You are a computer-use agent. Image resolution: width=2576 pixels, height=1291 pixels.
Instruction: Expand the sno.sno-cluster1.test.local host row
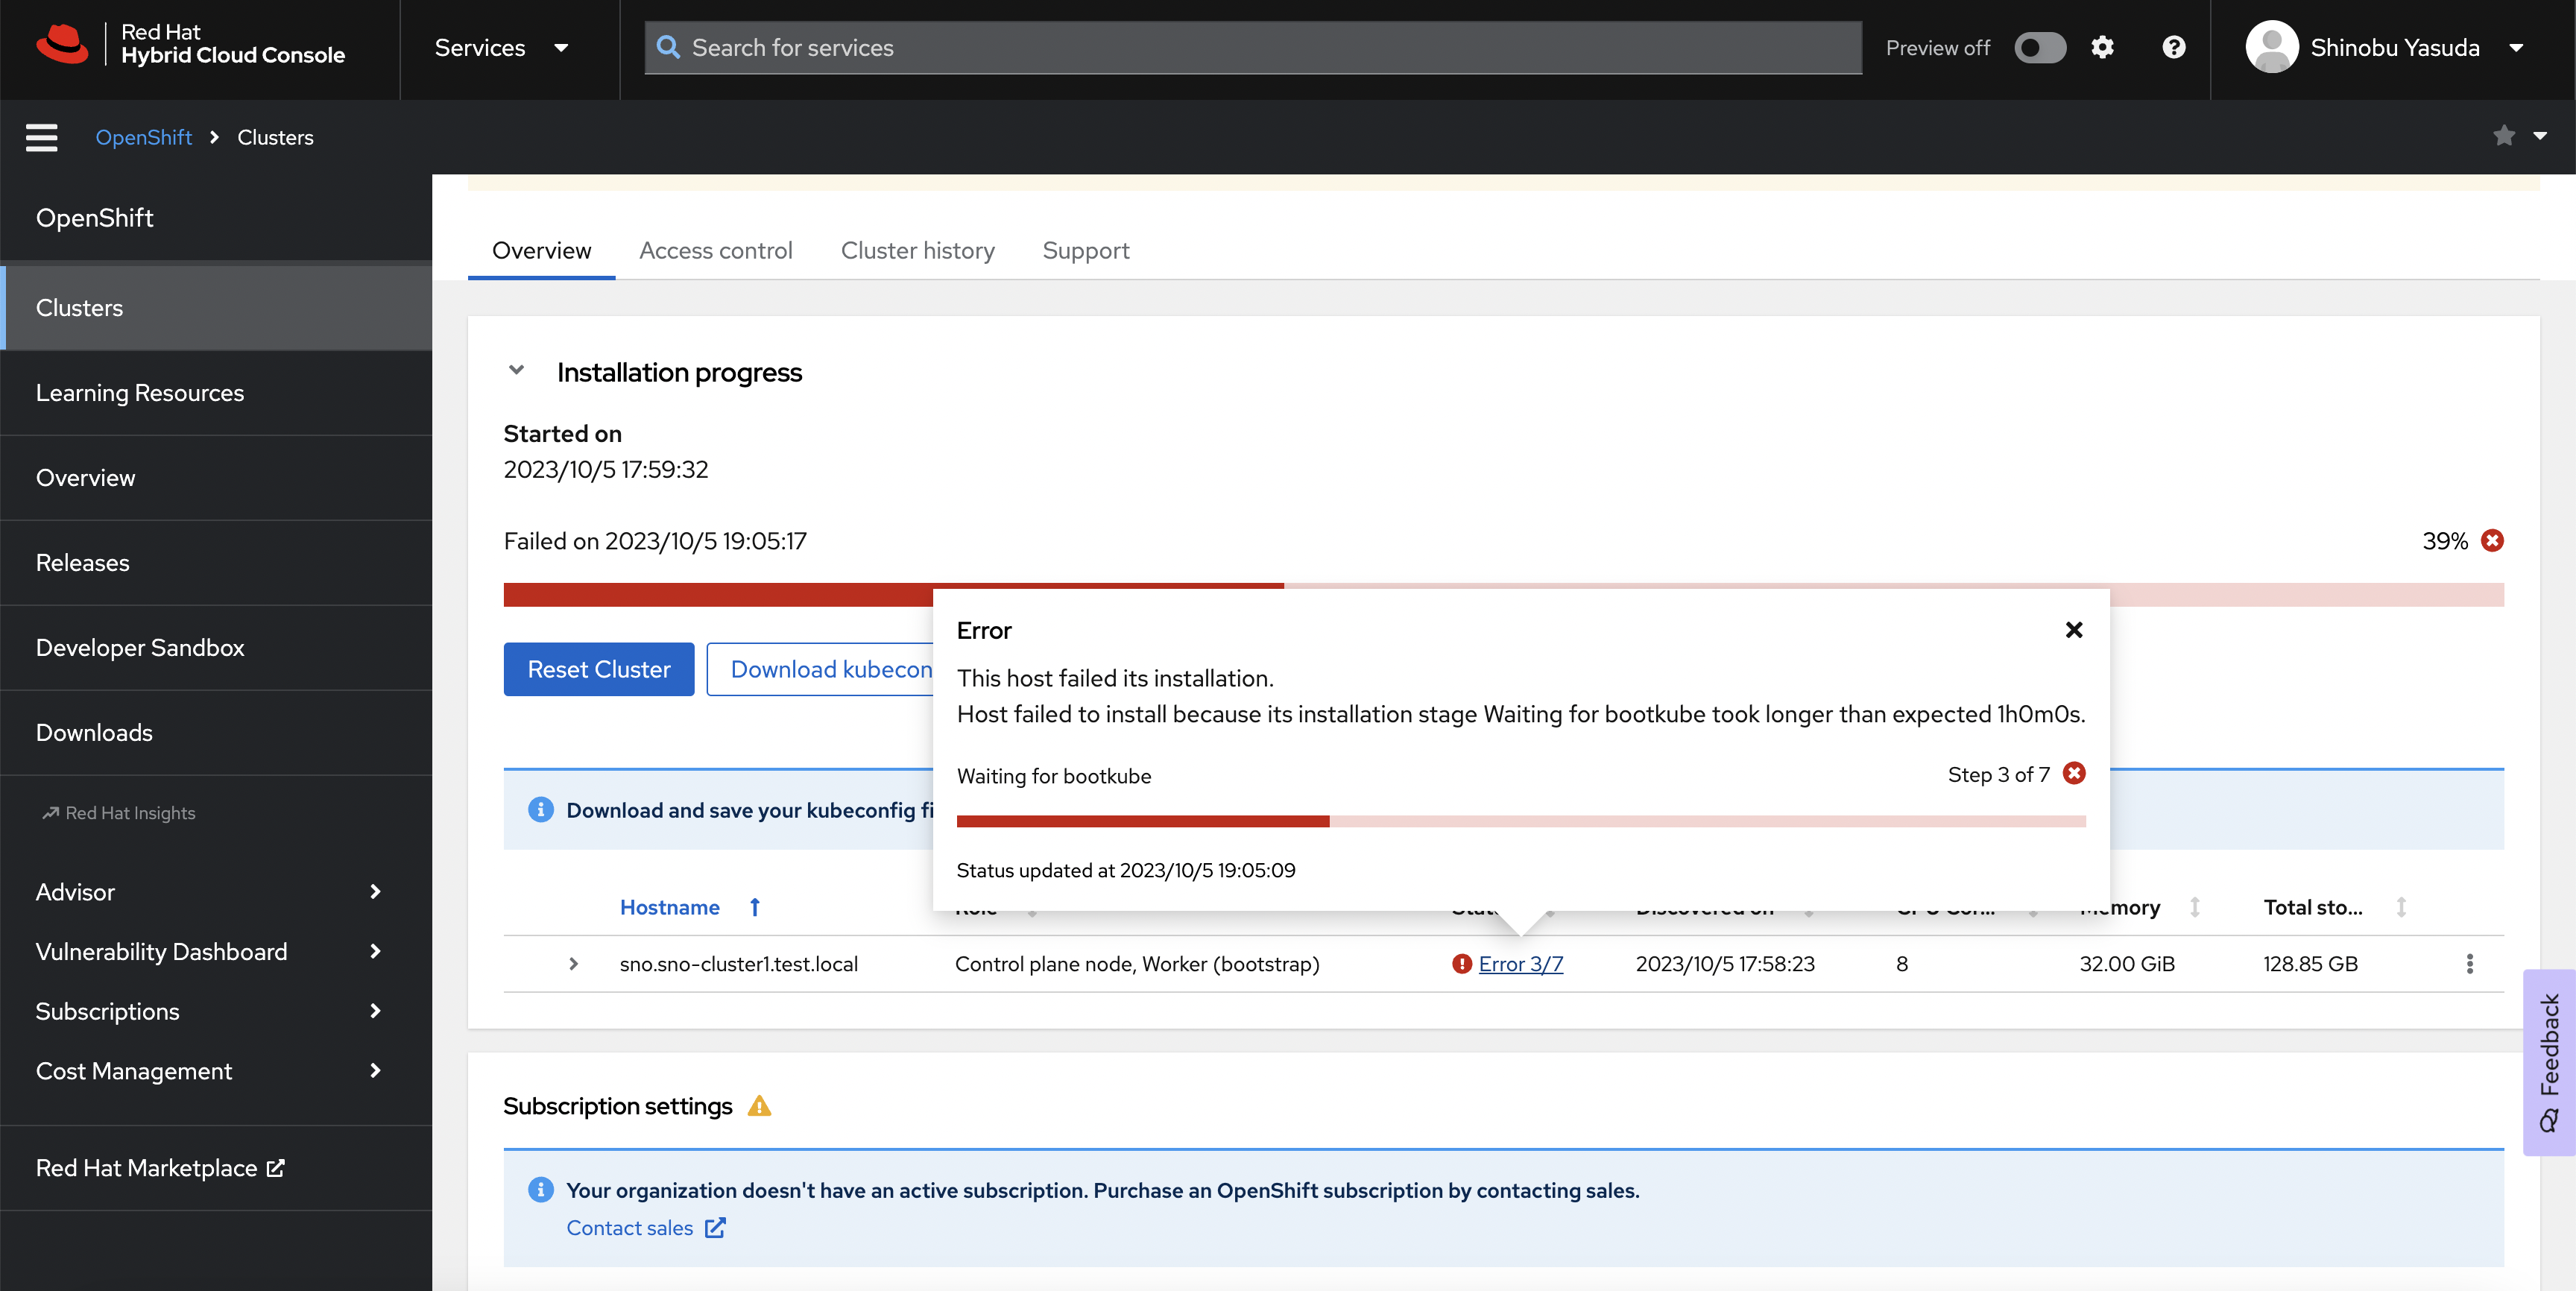[x=573, y=964]
